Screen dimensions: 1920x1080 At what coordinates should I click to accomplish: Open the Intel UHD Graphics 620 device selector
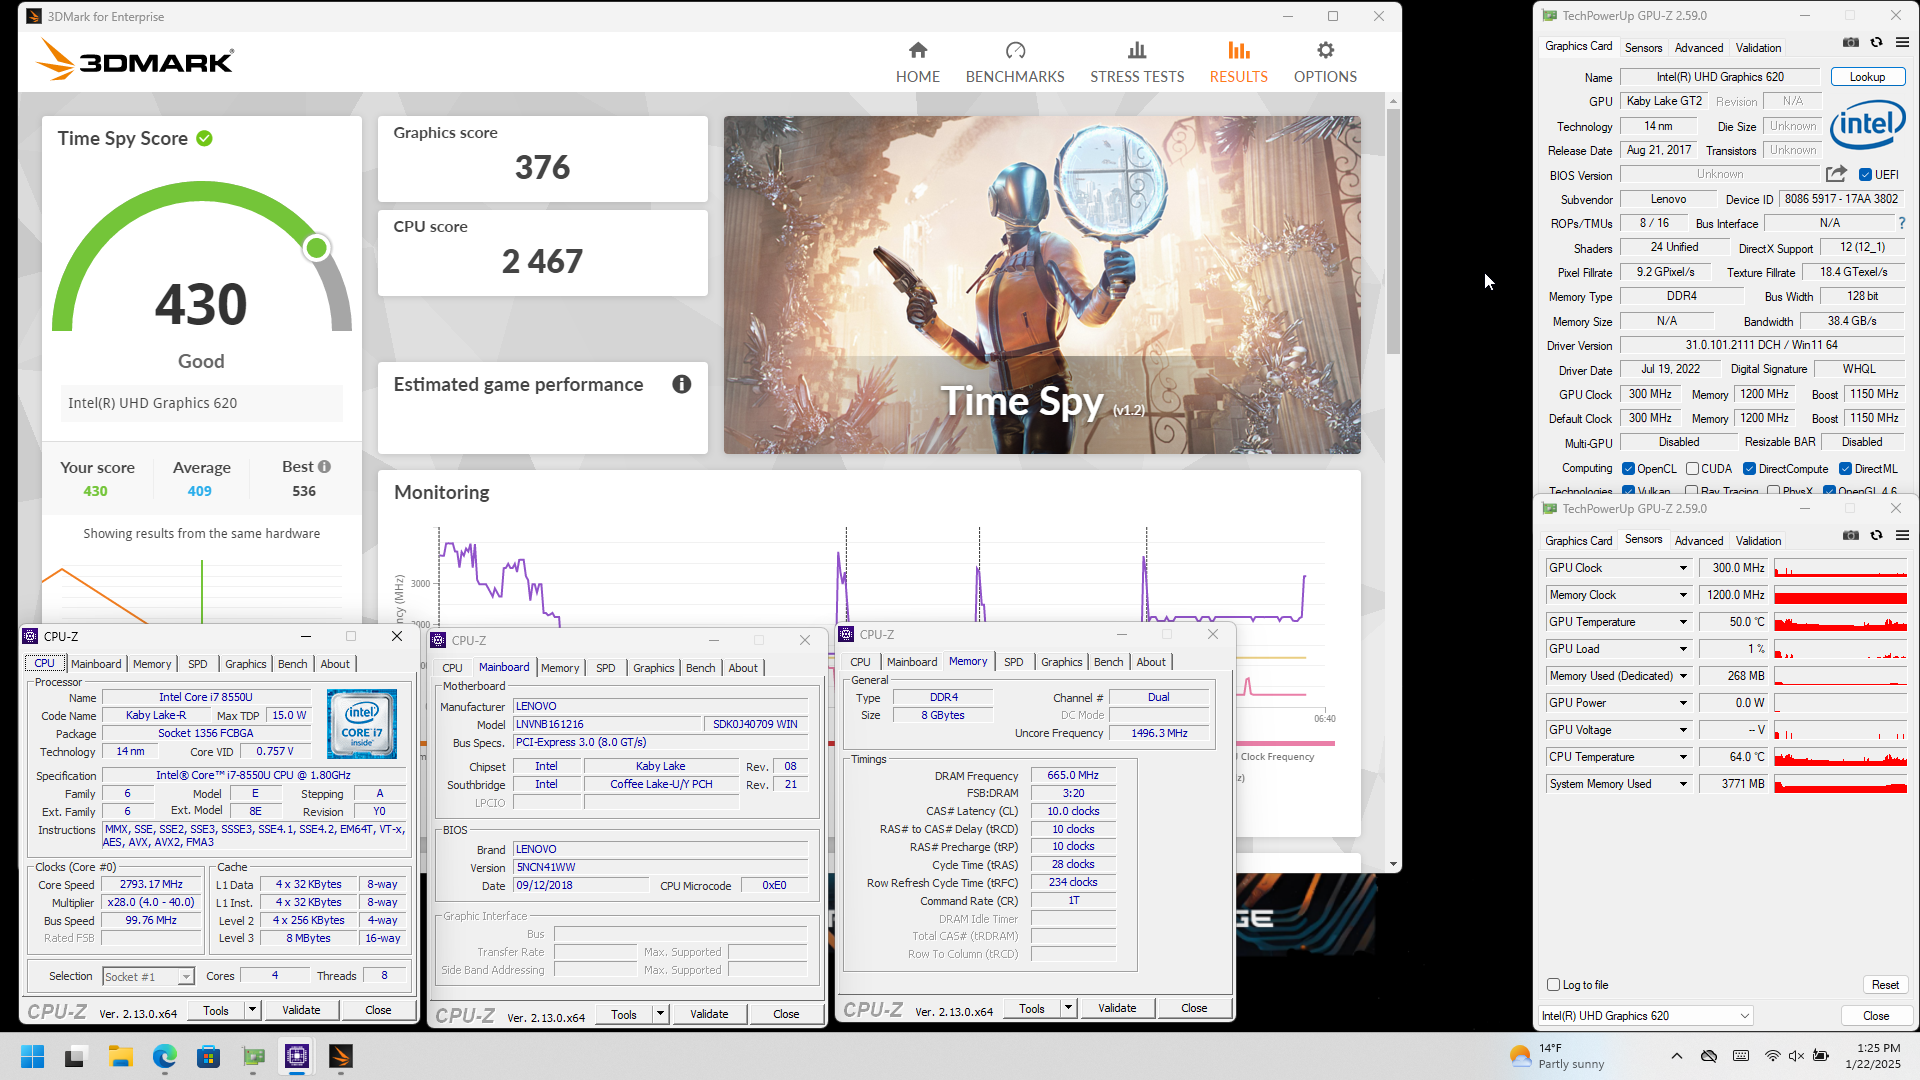coord(1645,1016)
